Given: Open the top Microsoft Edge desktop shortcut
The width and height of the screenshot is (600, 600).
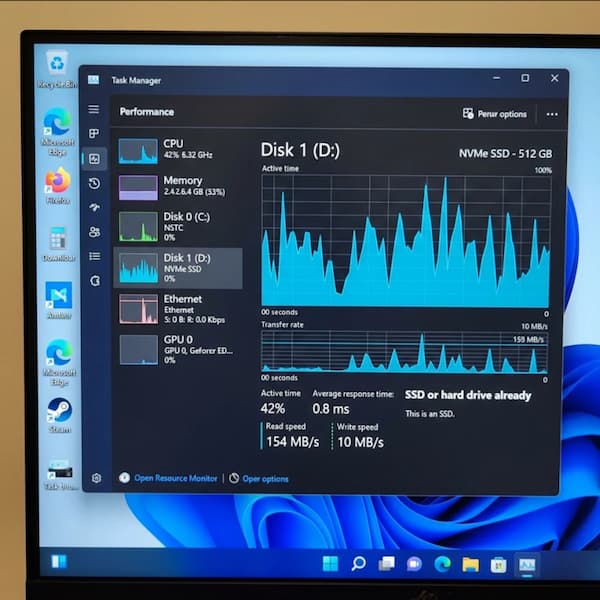Looking at the screenshot, I should [57, 132].
